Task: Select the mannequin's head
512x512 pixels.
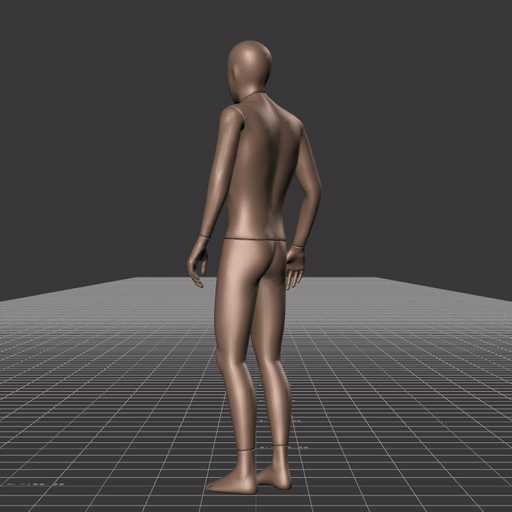Action: (250, 70)
